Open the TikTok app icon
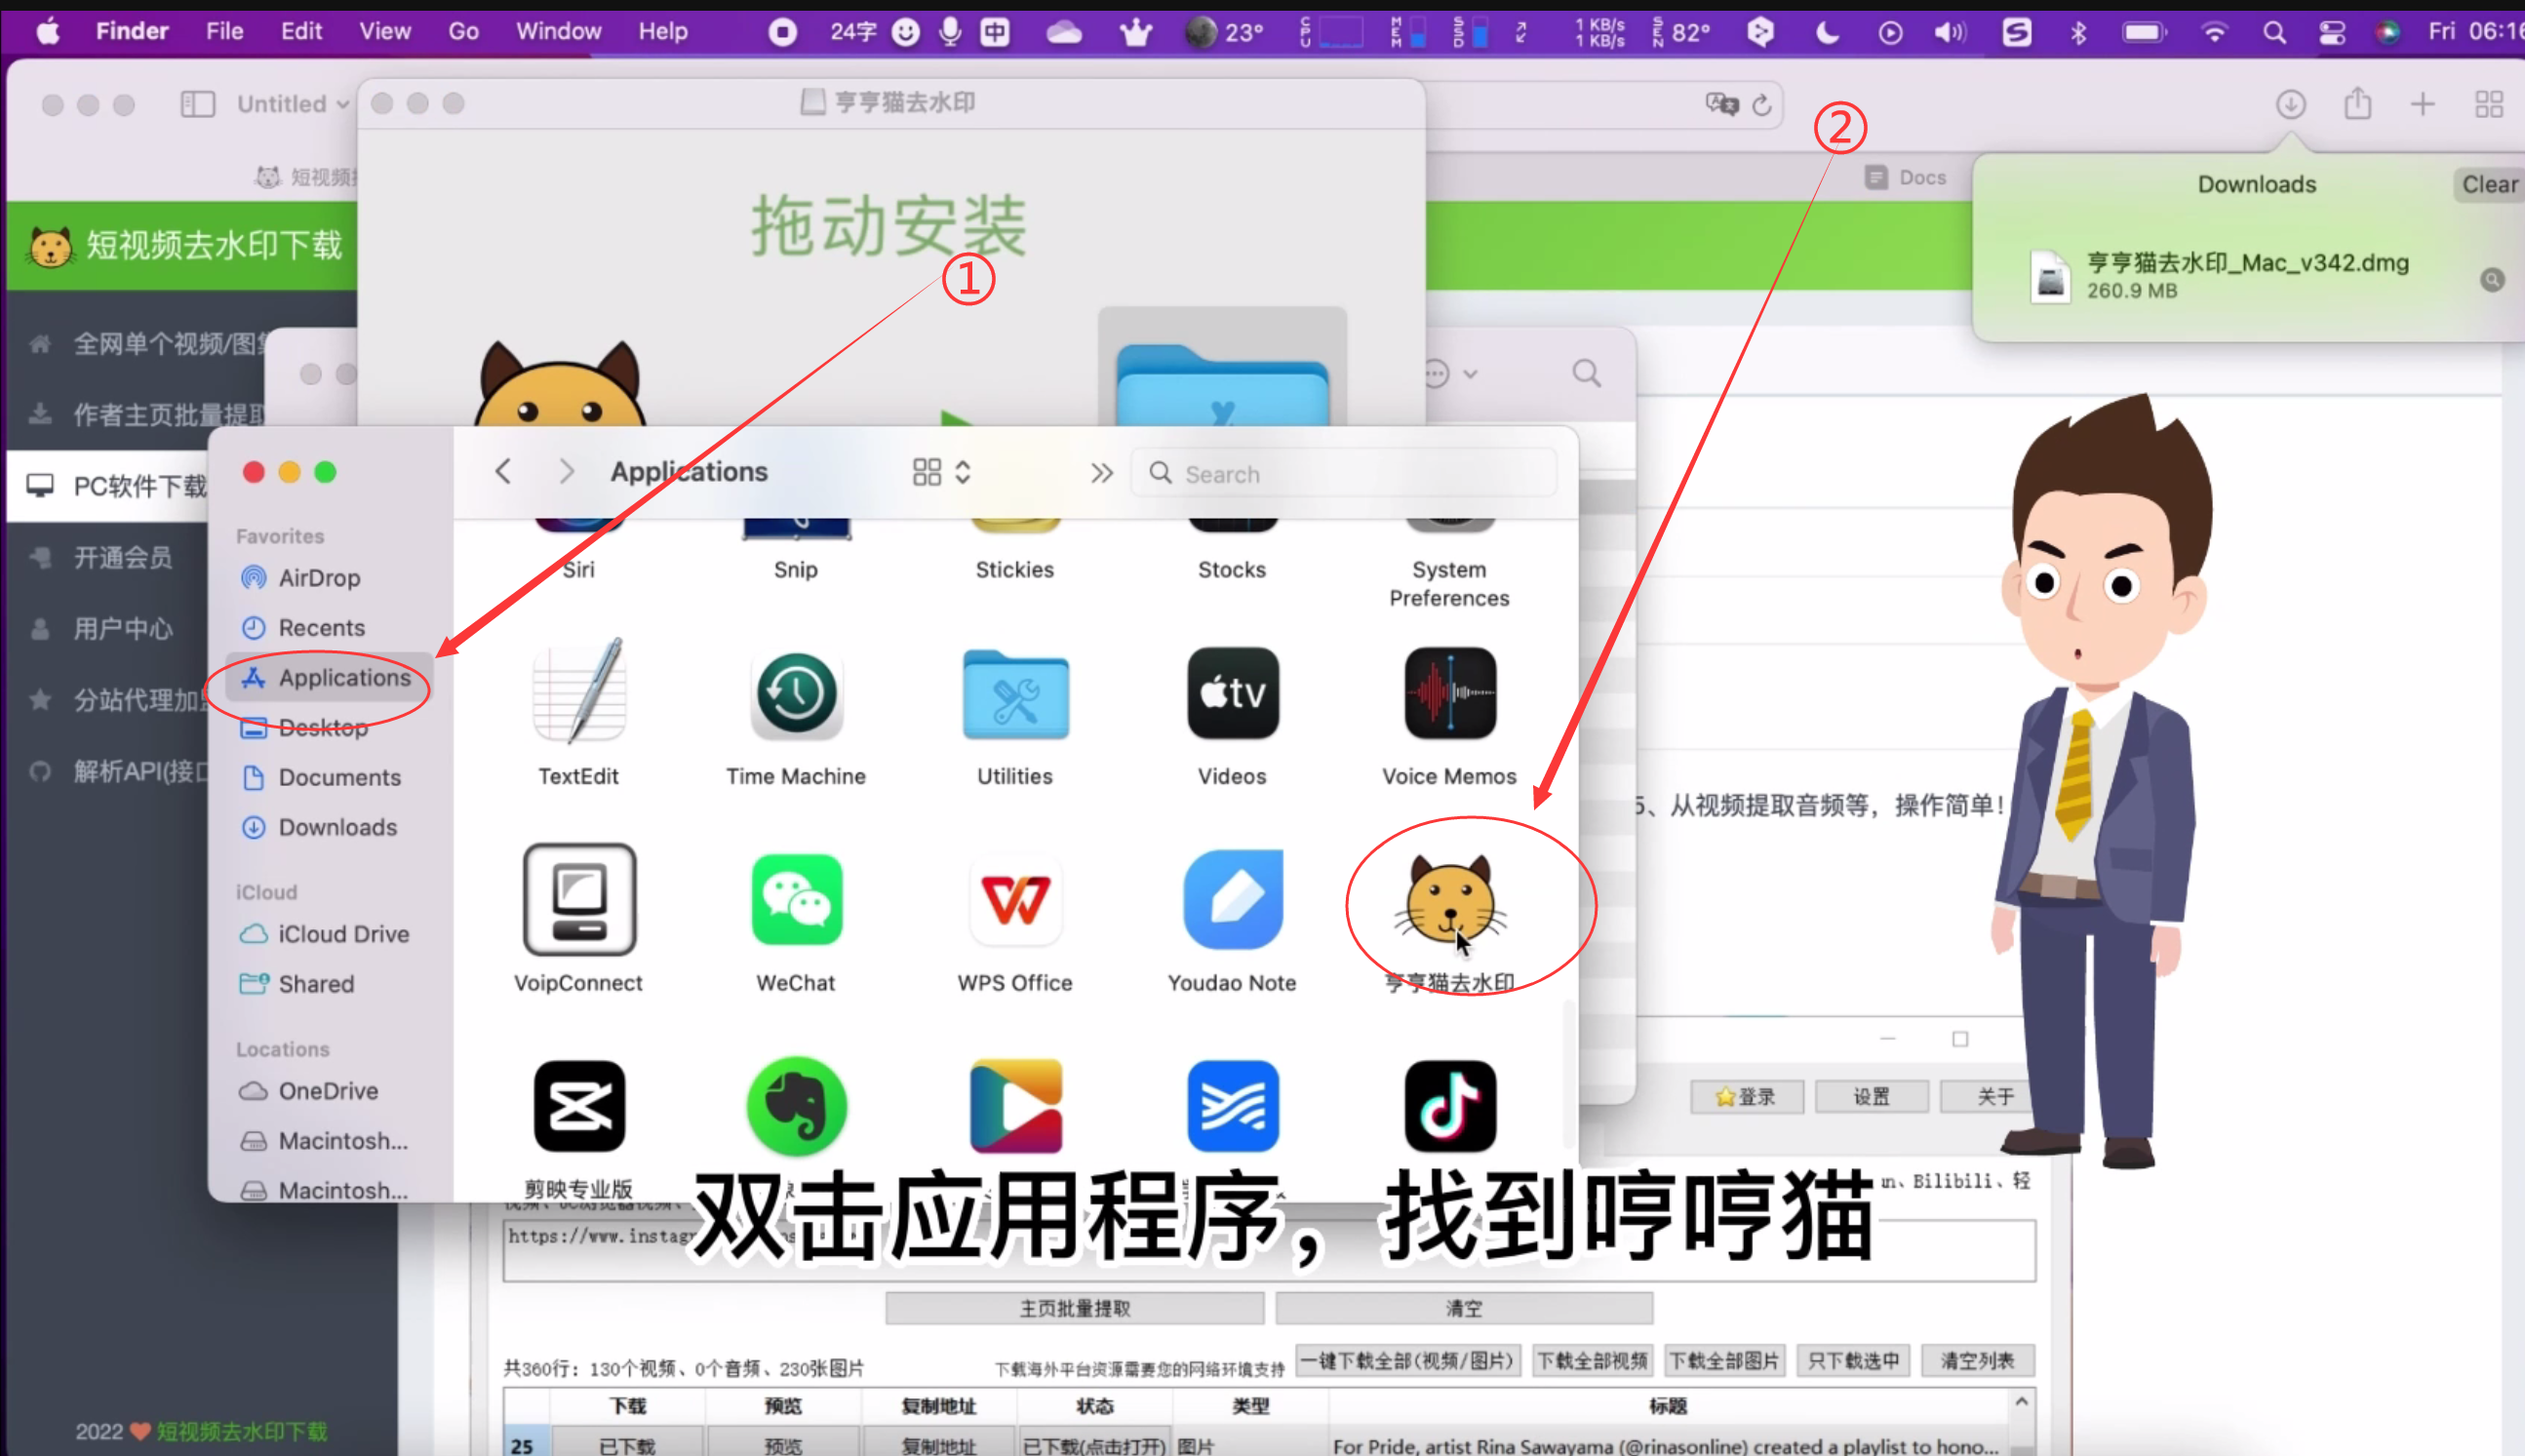The image size is (2525, 1456). tap(1449, 1107)
